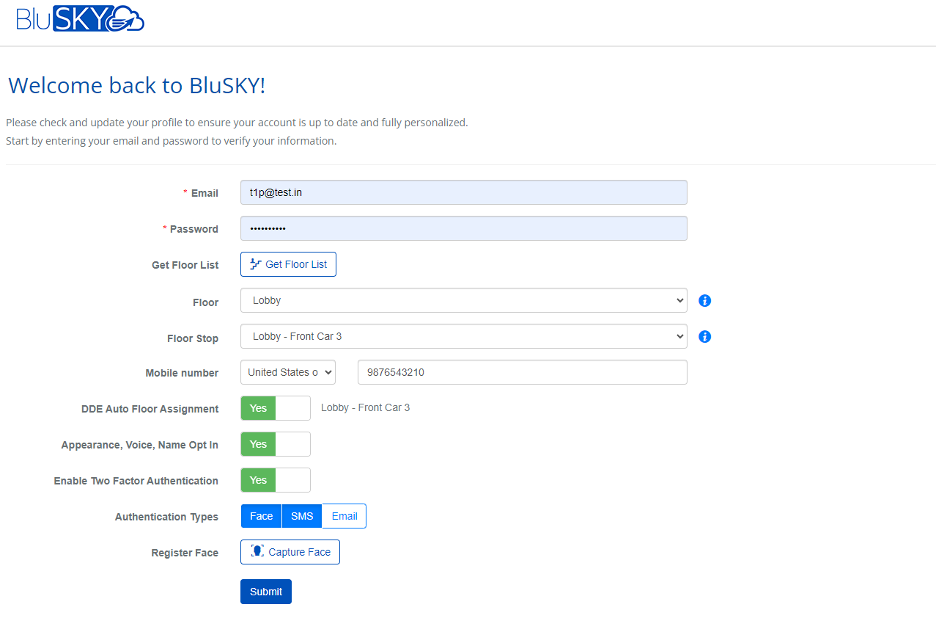Focus the Email input field
The image size is (936, 632).
[463, 192]
